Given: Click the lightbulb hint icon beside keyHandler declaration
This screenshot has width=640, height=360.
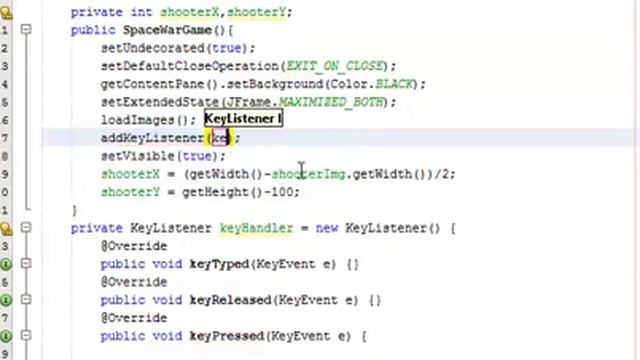Looking at the screenshot, I should [6, 228].
